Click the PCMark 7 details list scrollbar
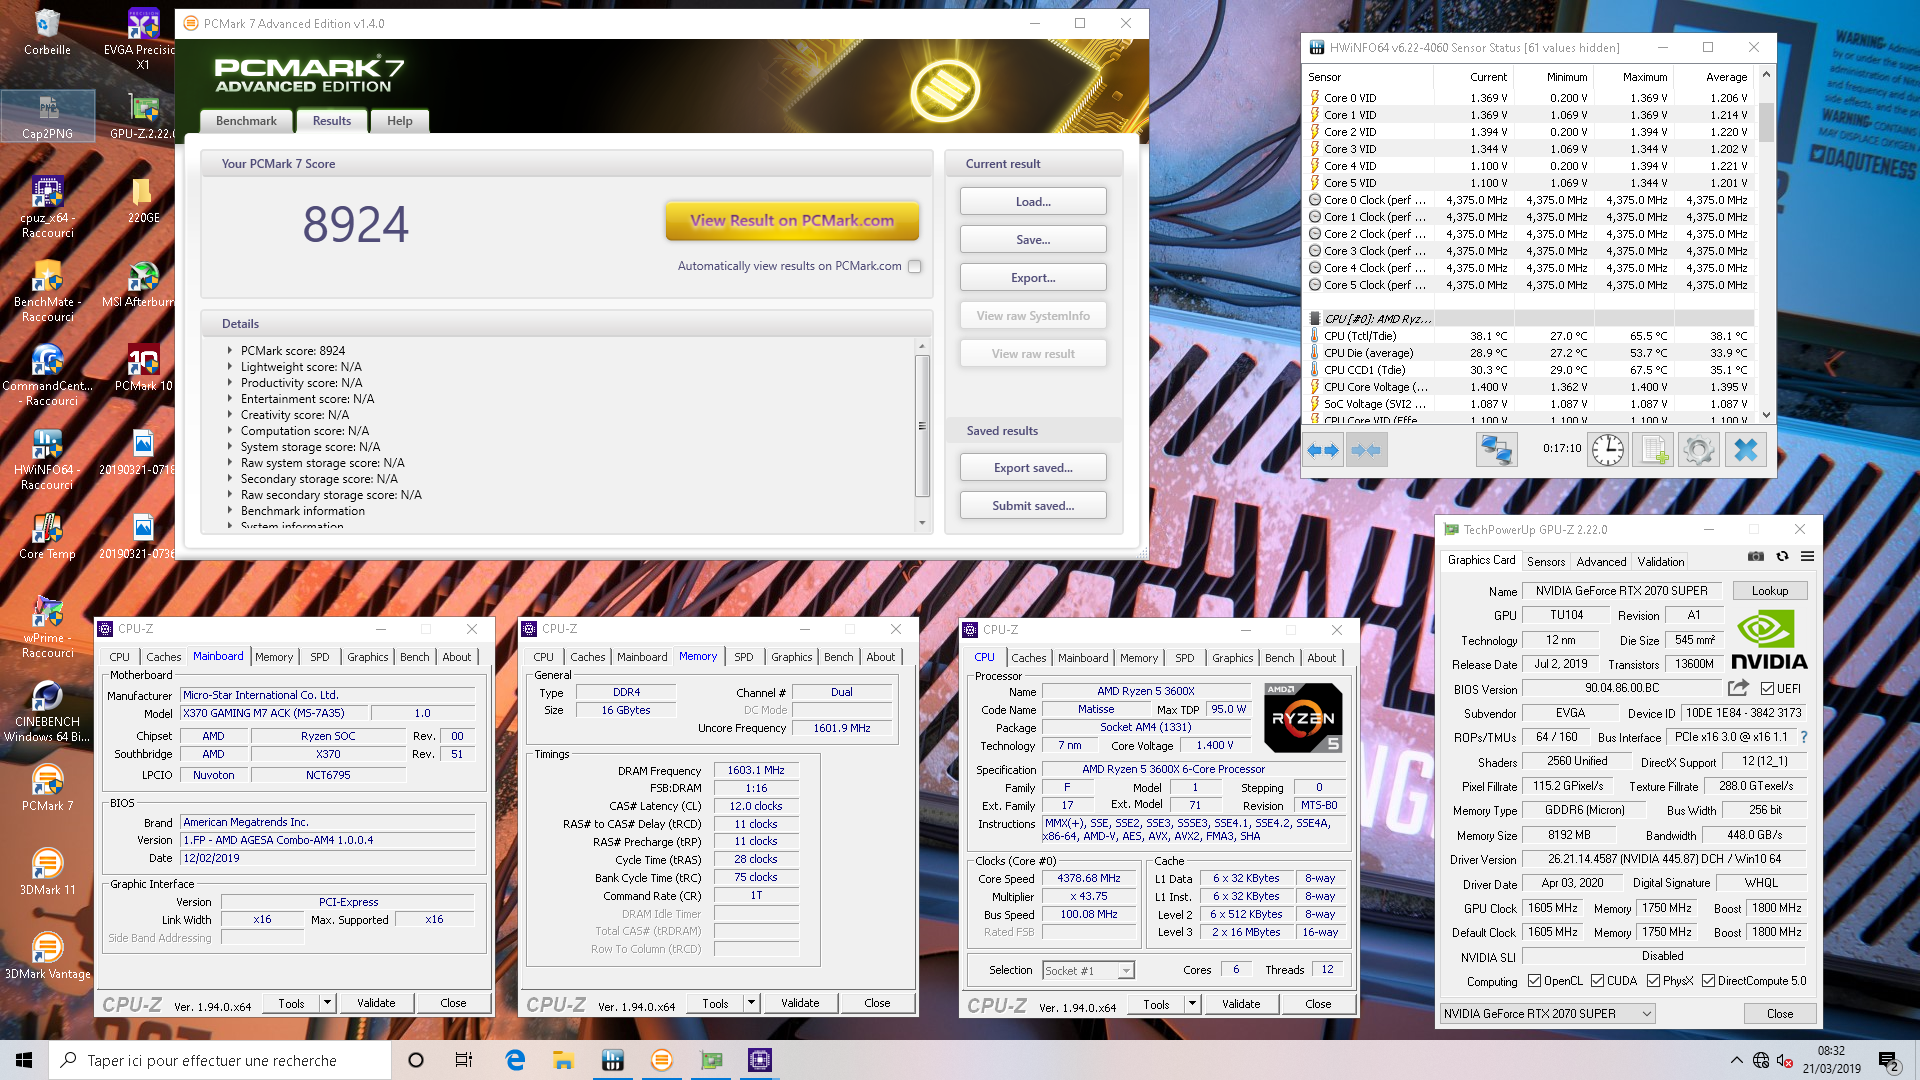 pyautogui.click(x=922, y=425)
